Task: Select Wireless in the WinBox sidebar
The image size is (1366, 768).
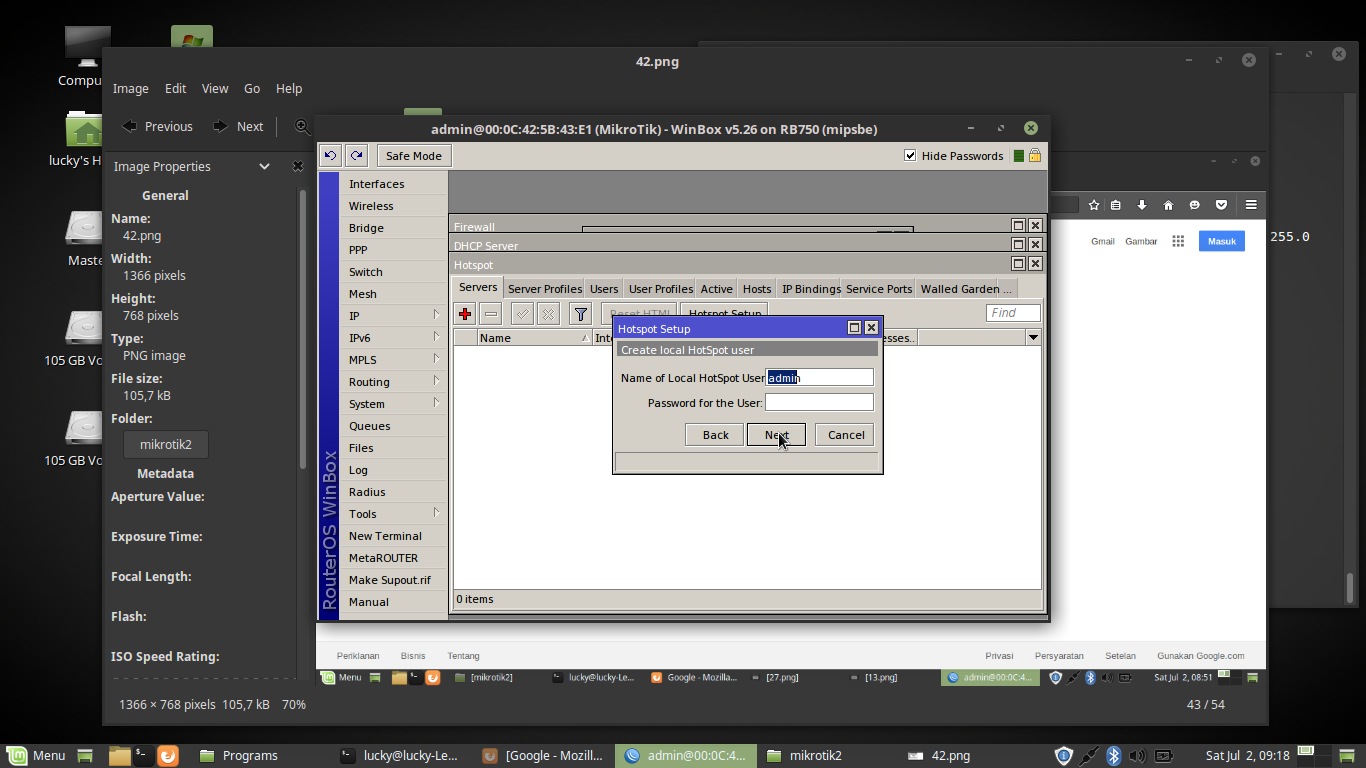Action: point(371,206)
